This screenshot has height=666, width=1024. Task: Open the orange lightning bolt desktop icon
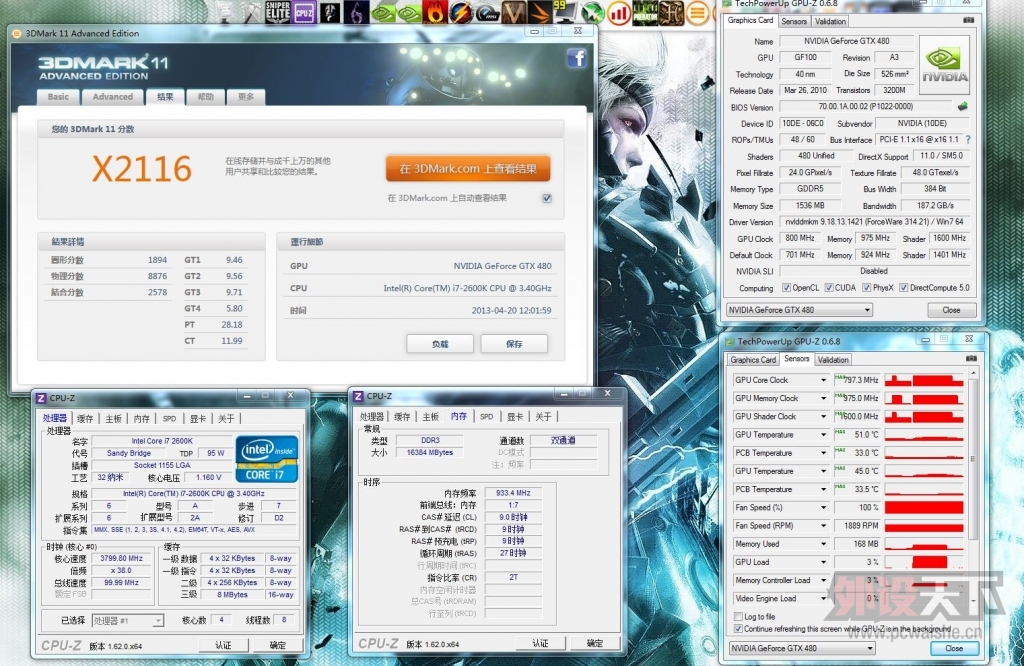pyautogui.click(x=460, y=12)
